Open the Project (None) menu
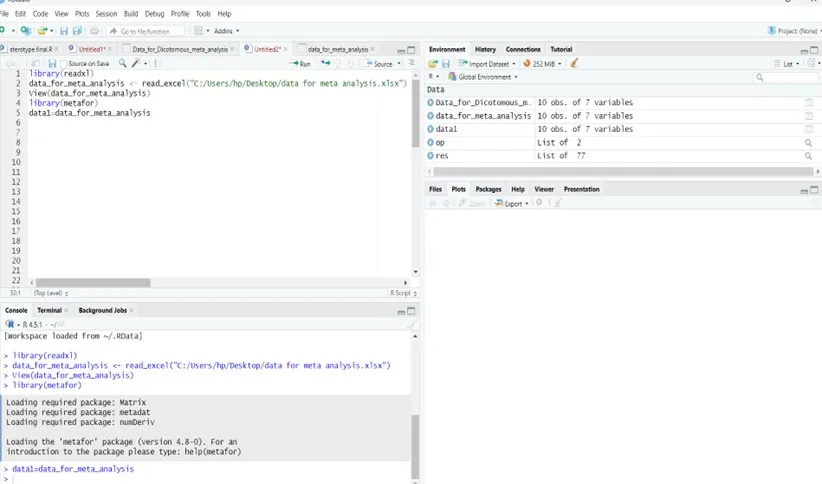Image resolution: width=822 pixels, height=484 pixels. [x=794, y=31]
